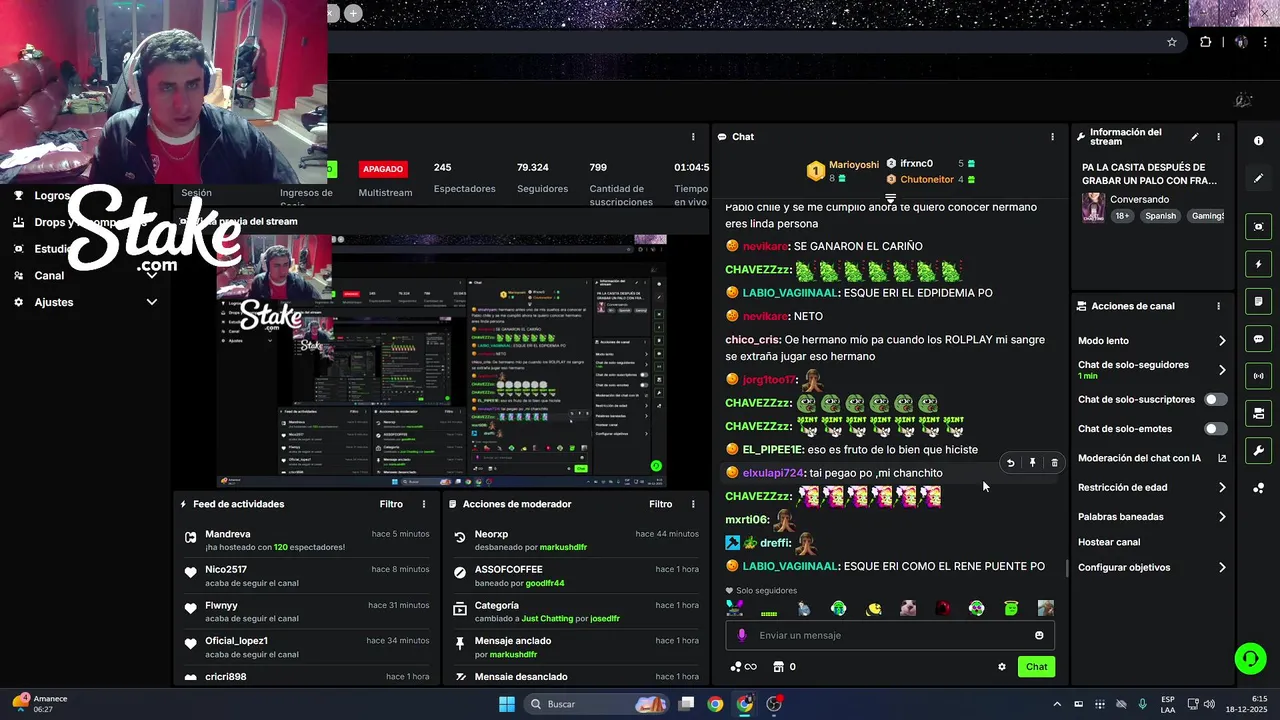Open Ajustes in left navigation
The width and height of the screenshot is (1280, 720).
click(54, 302)
